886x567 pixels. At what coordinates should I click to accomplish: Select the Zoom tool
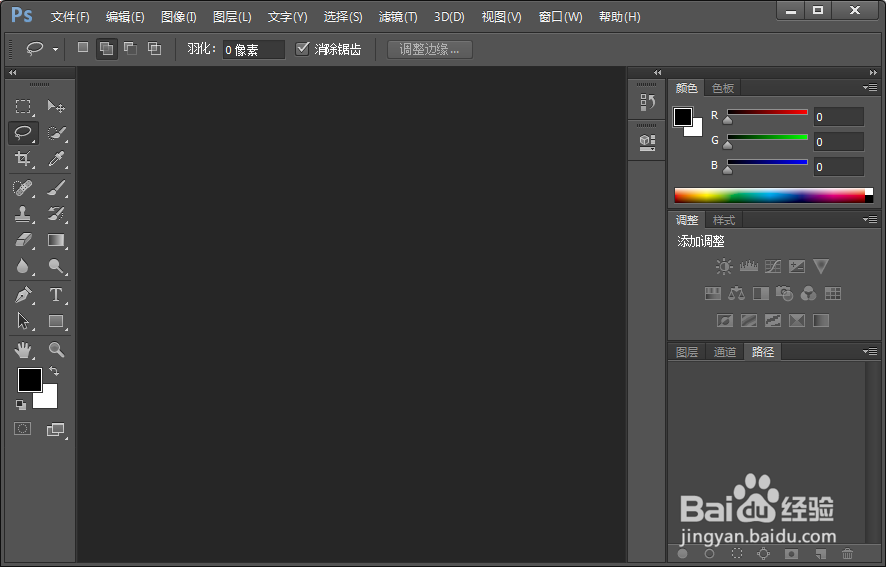(x=56, y=350)
